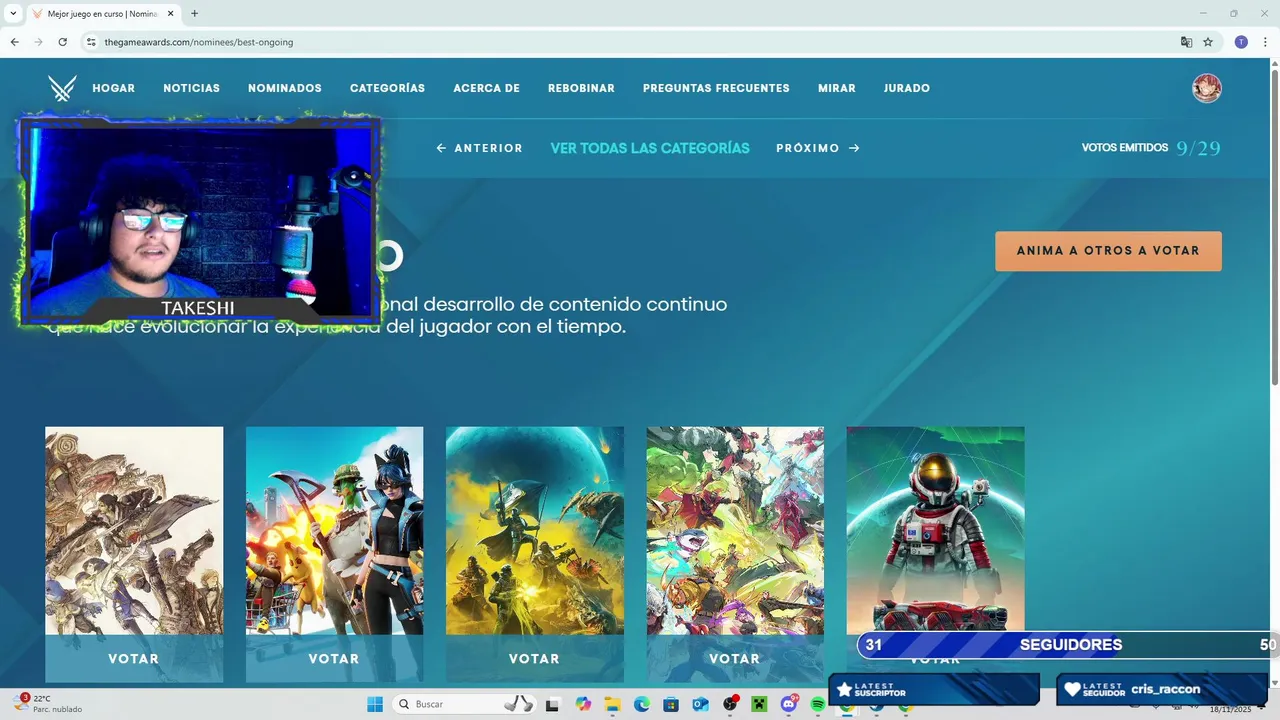Reload the page with refresh icon
Screen dimensions: 1280x720
[x=62, y=42]
